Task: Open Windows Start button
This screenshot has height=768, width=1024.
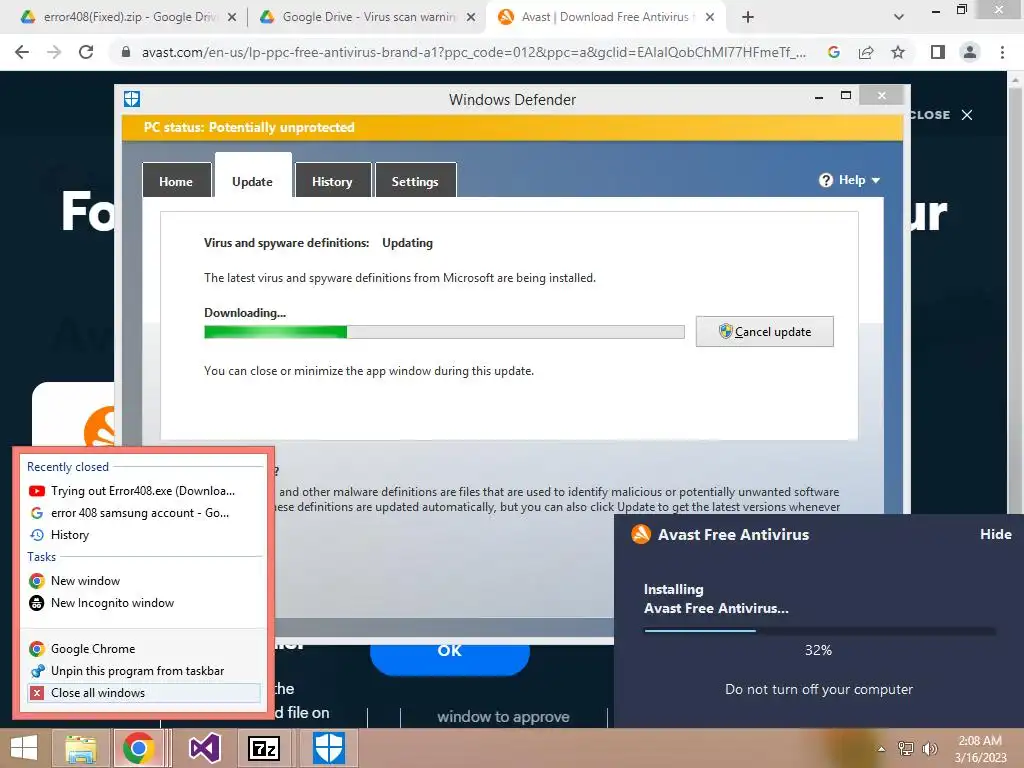Action: click(x=24, y=748)
